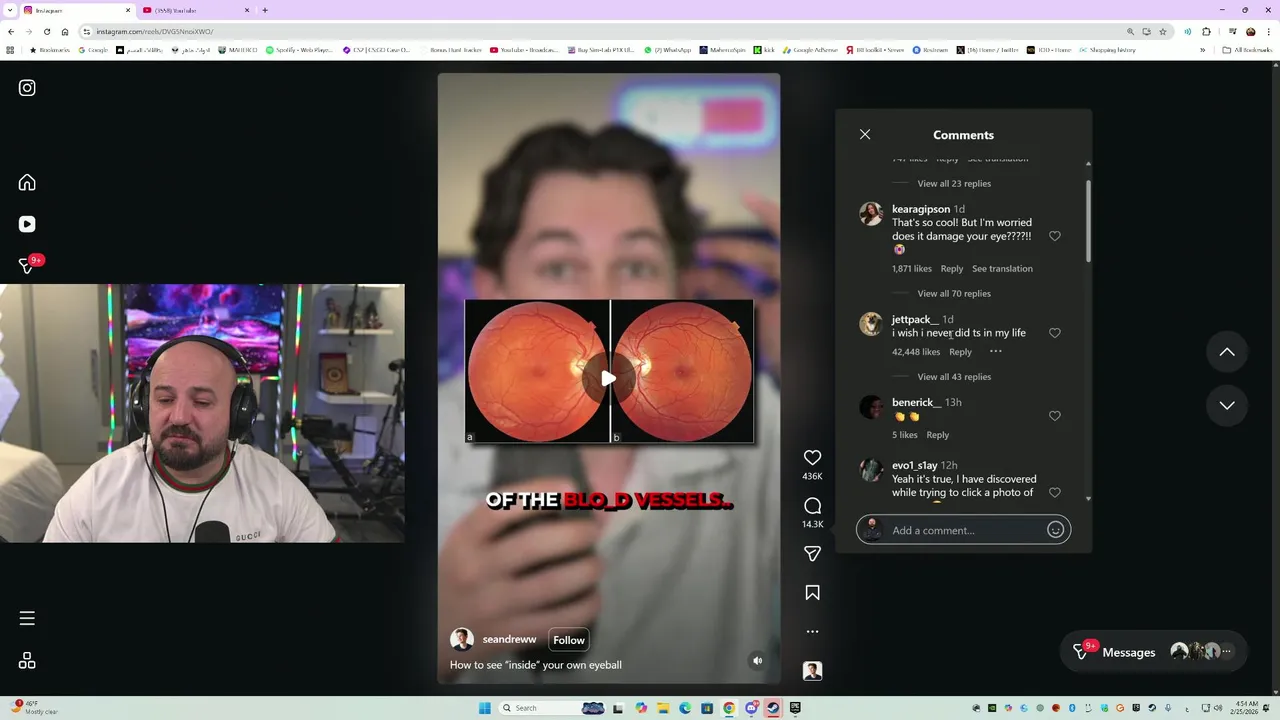Screen dimensions: 1280x720
Task: Bookmark this page with the star icon
Action: (1163, 31)
